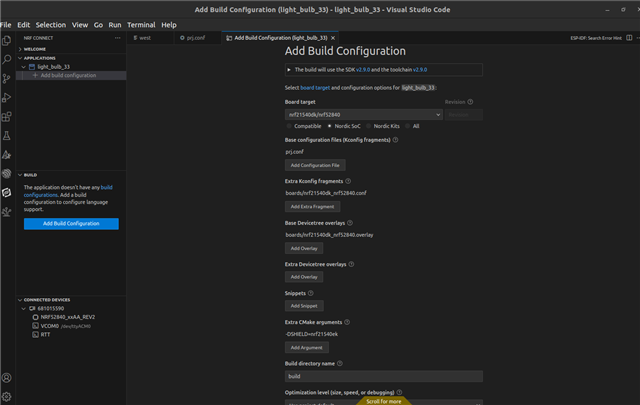The height and width of the screenshot is (405, 640).
Task: Click Add Configuration File button
Action: 315,165
